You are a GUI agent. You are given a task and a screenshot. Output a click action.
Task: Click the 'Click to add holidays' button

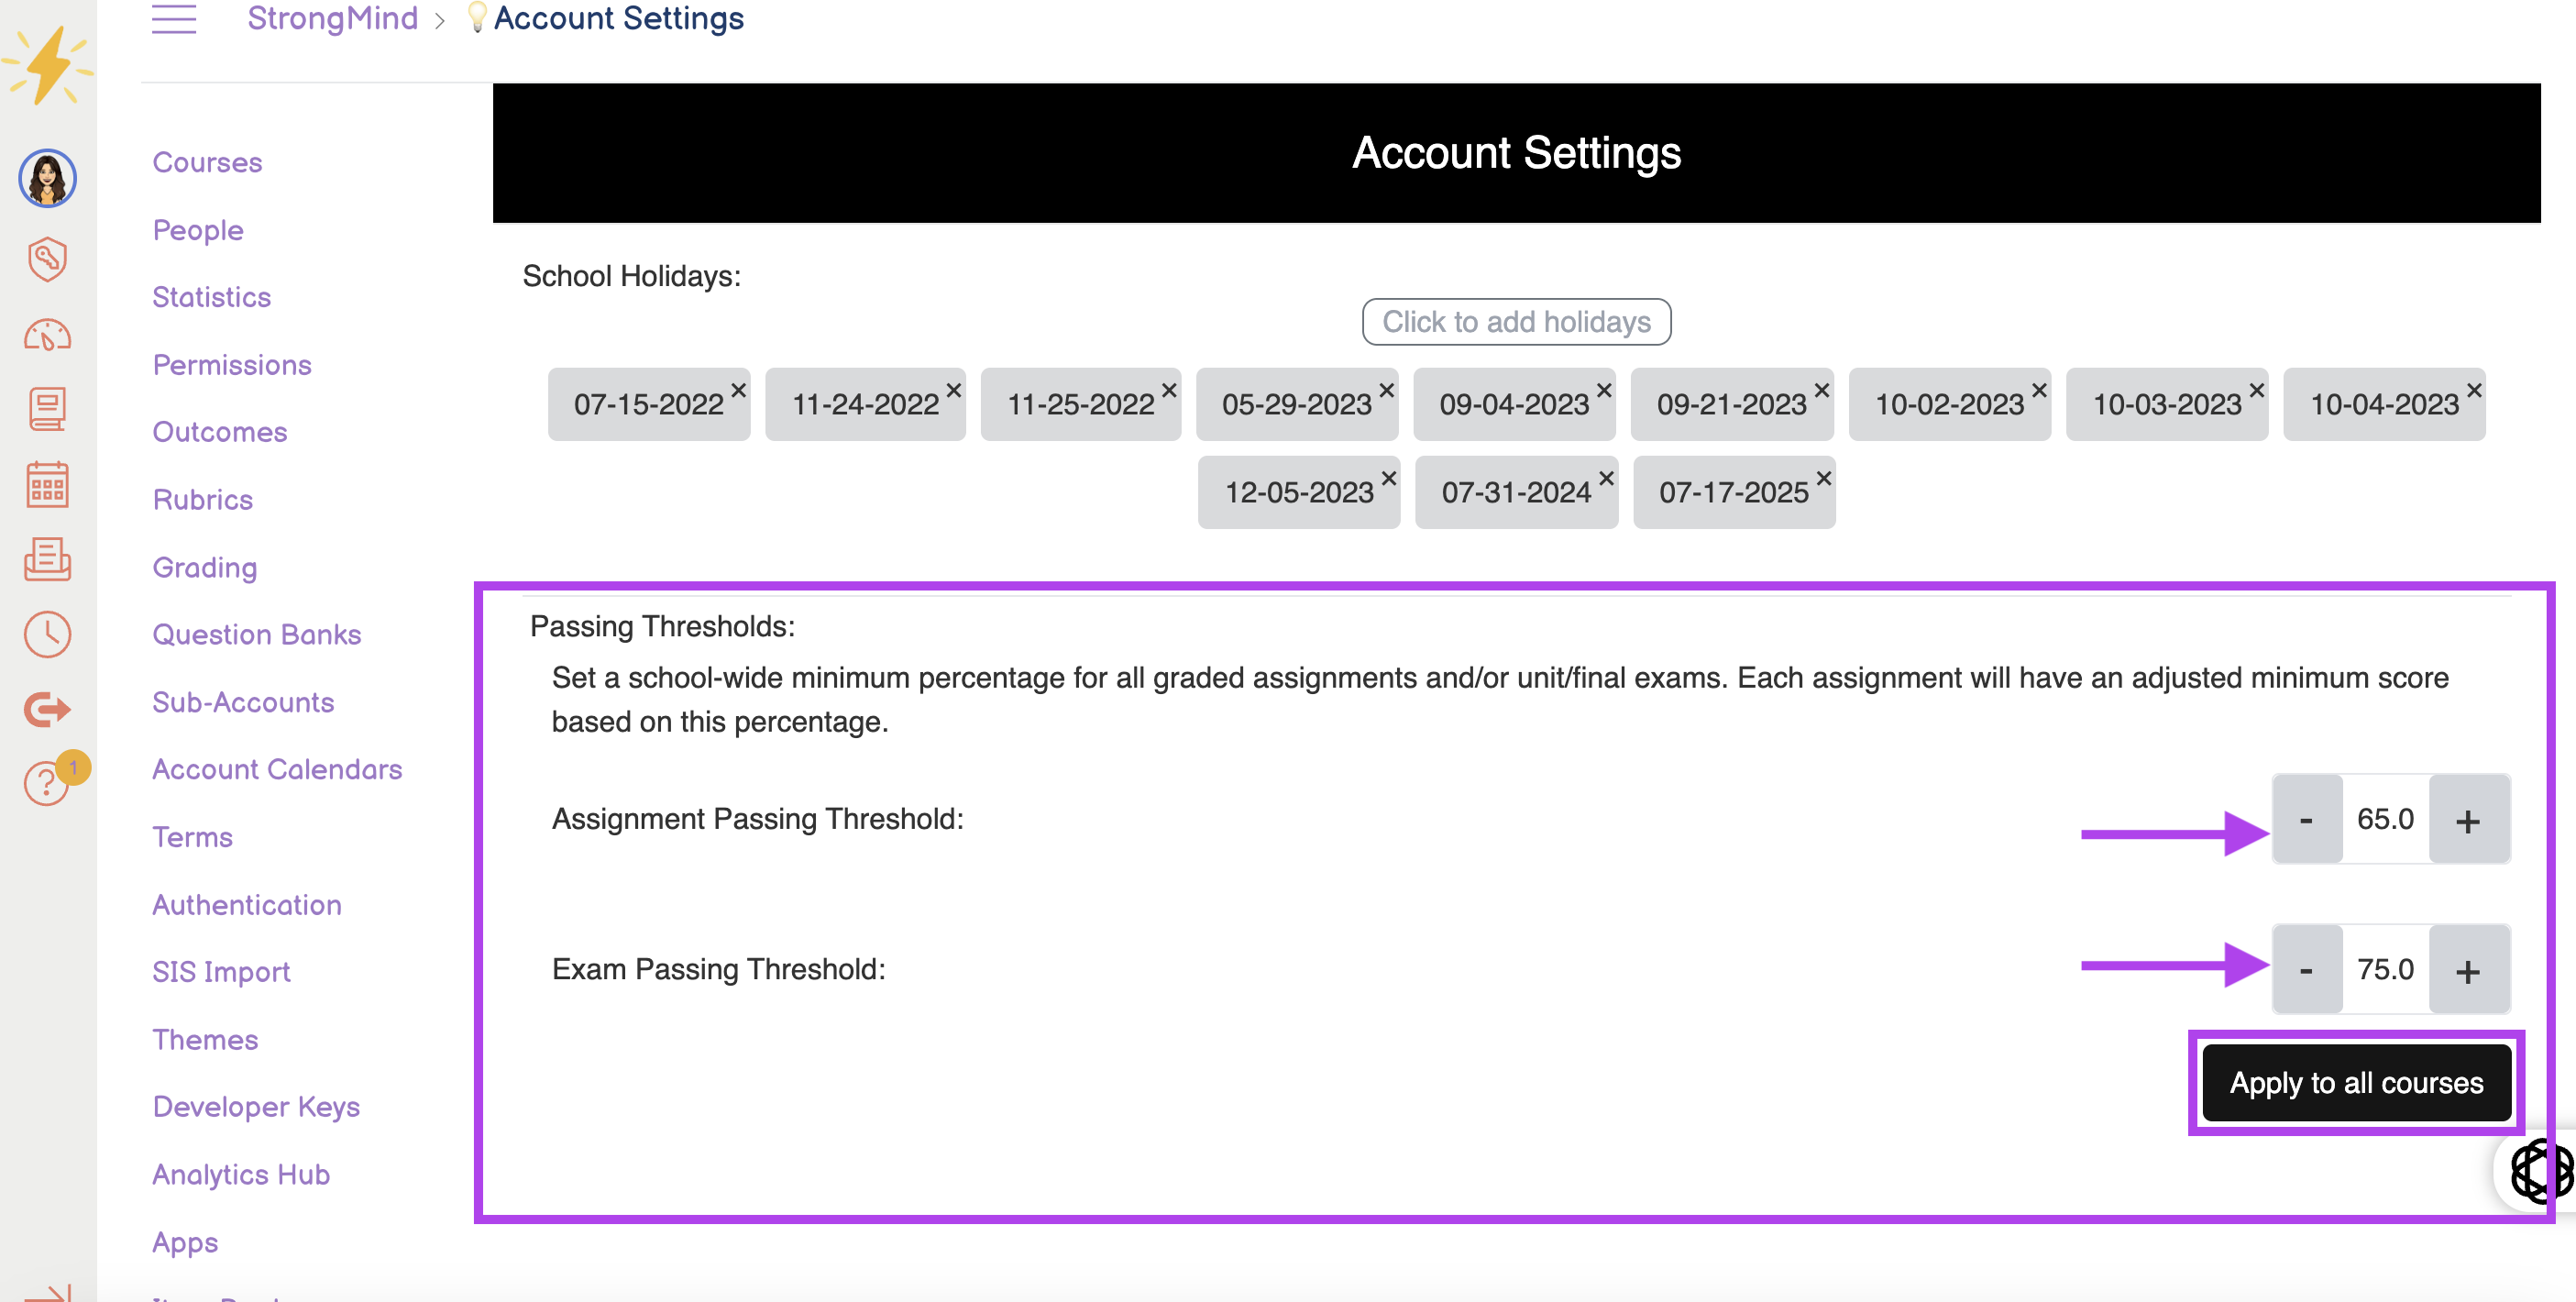[1516, 322]
